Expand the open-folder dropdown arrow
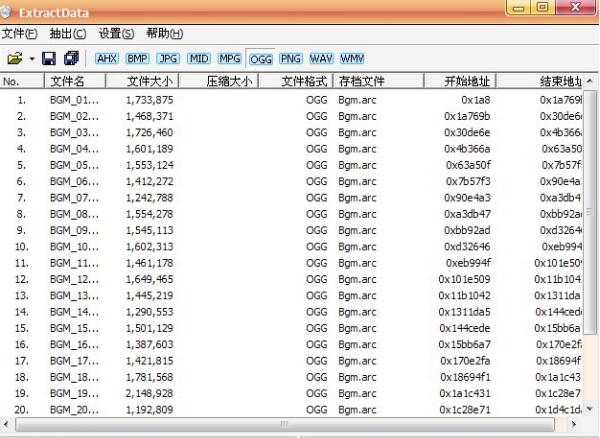This screenshot has width=600, height=438. pyautogui.click(x=32, y=59)
